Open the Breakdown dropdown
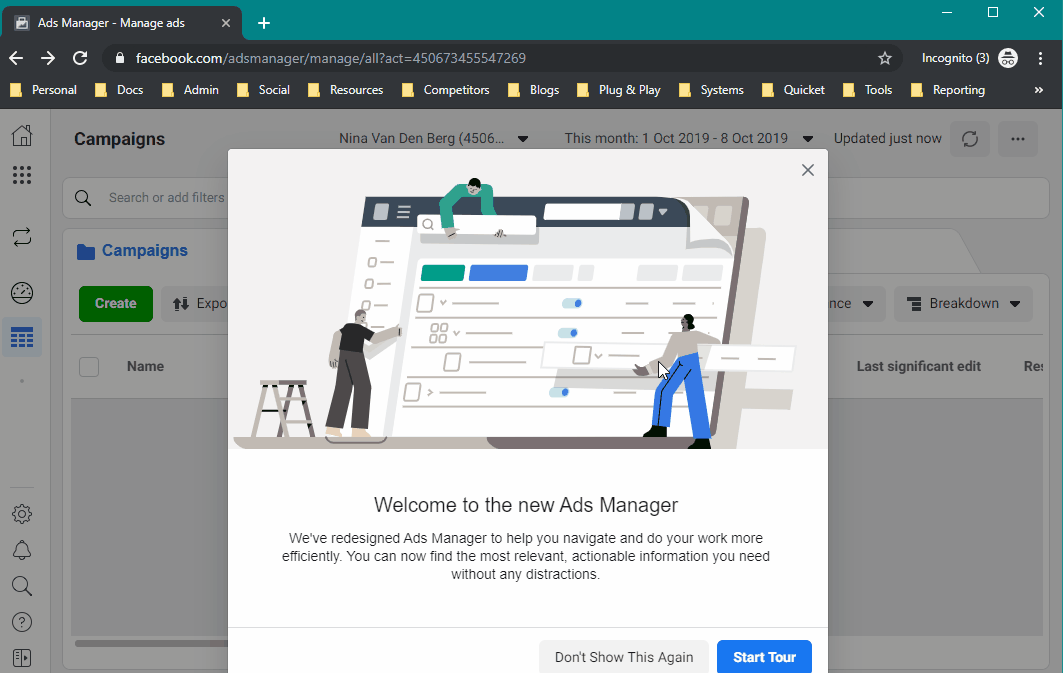Screen dimensions: 1063x673 pyautogui.click(x=963, y=304)
